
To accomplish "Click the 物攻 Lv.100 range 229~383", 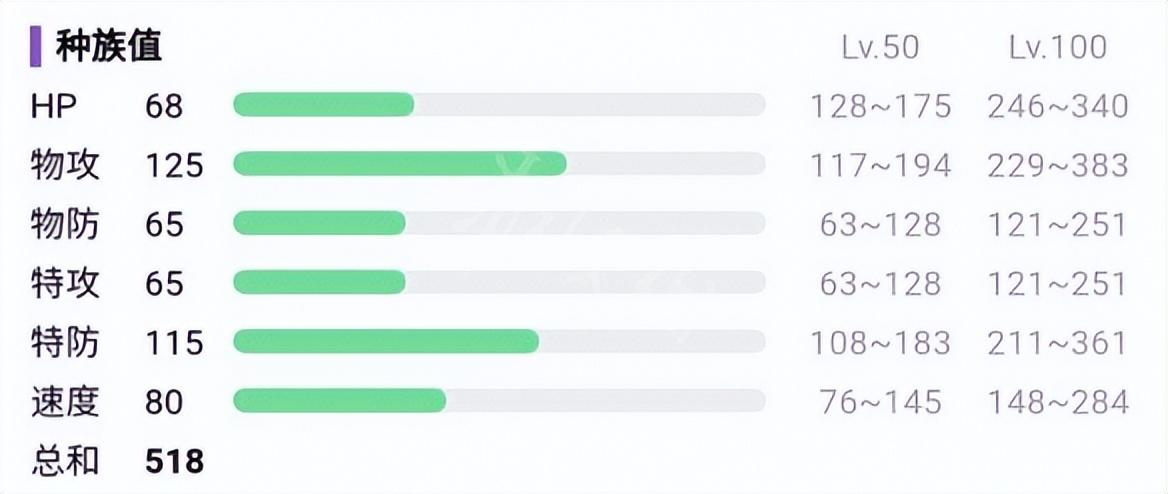I will pos(1058,165).
